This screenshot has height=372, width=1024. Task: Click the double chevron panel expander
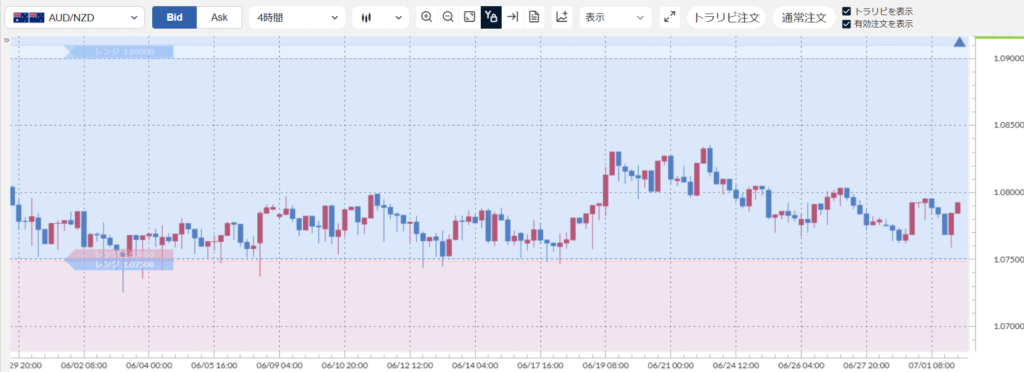(6, 40)
